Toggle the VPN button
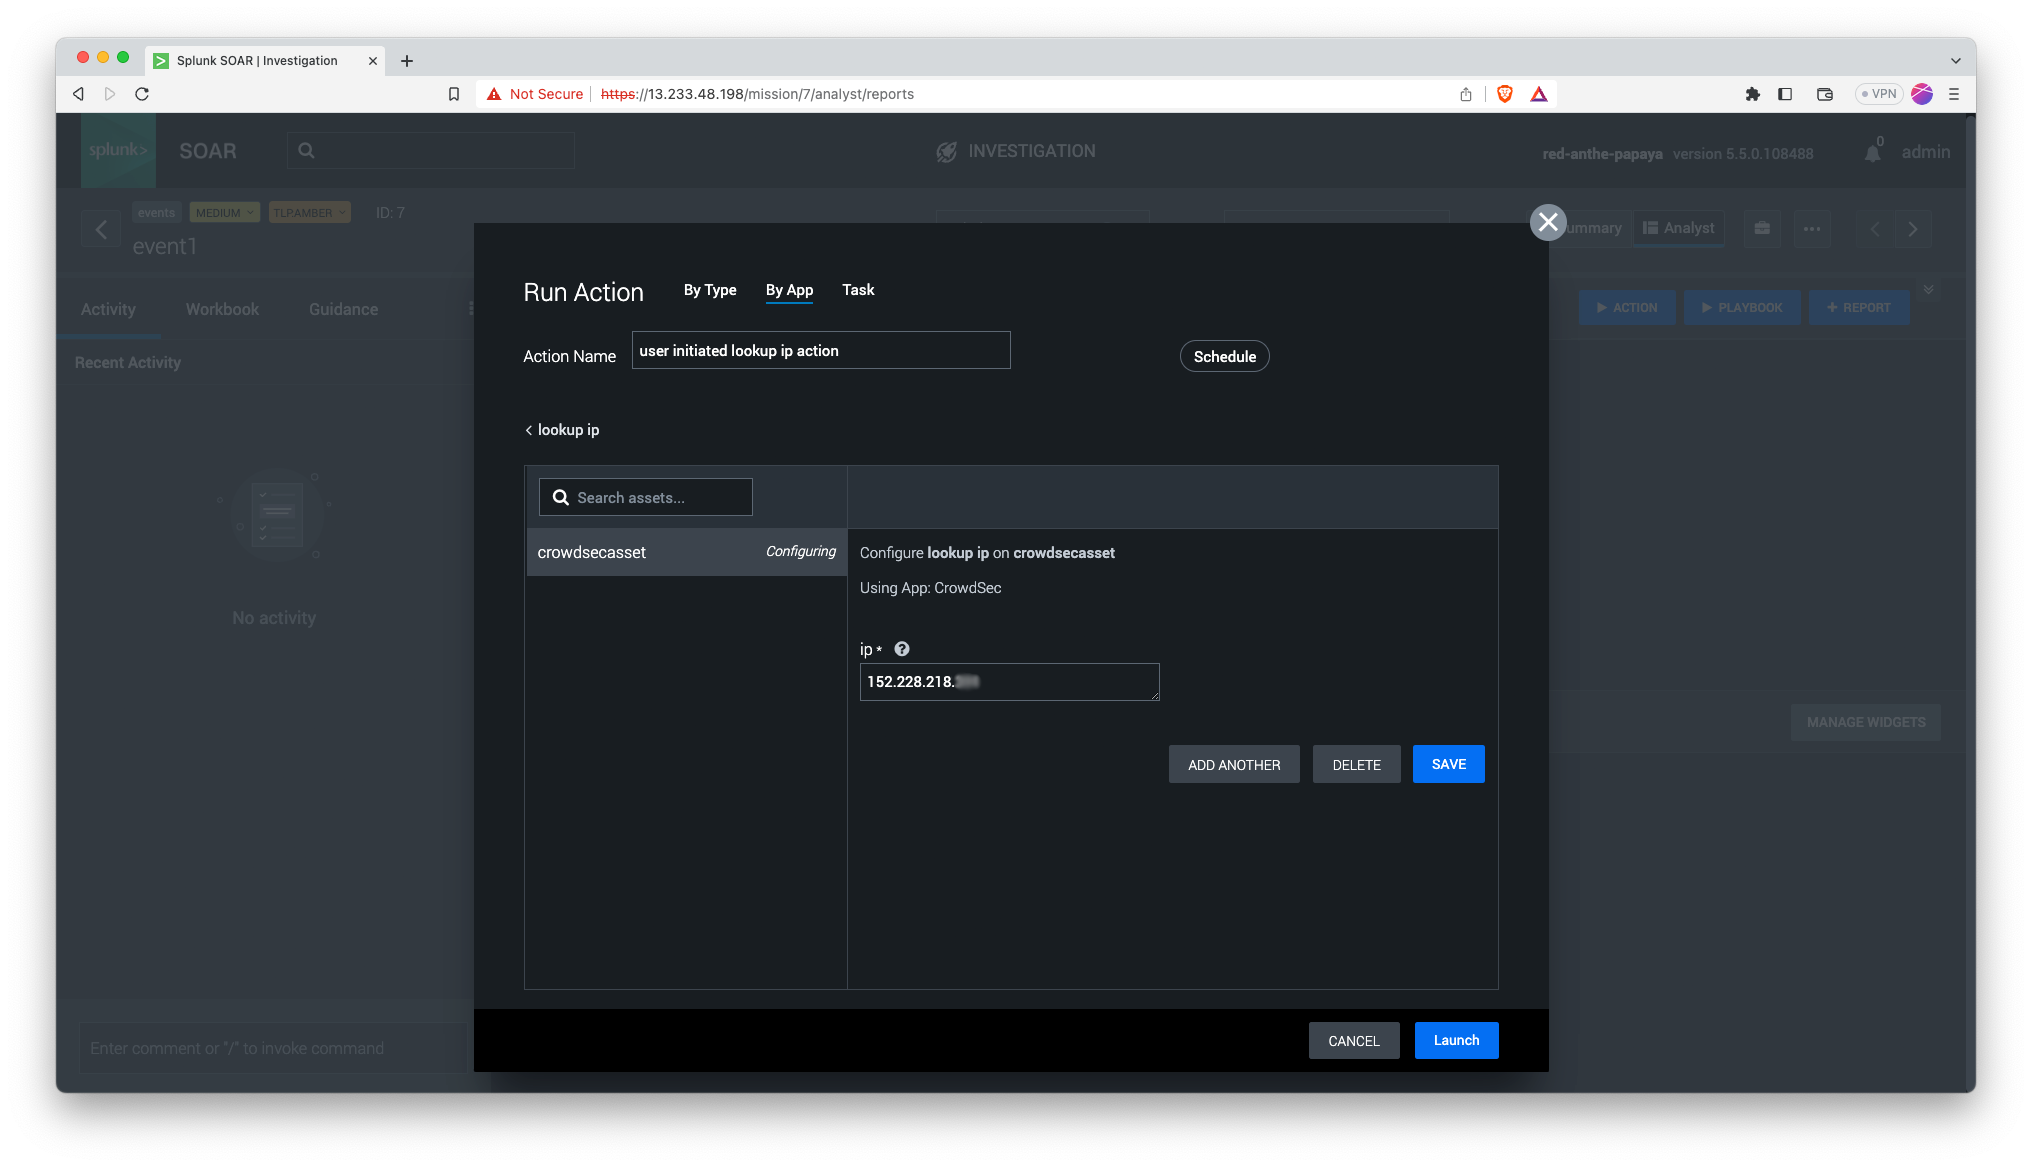Screen dimensions: 2032x1167 coord(1878,94)
